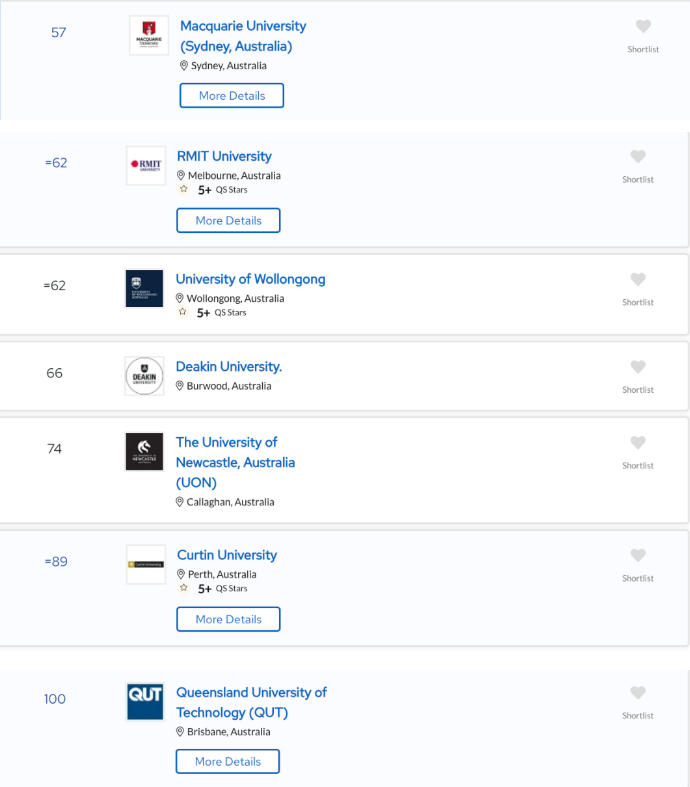Toggle Curtin University shortlist heart
The width and height of the screenshot is (690, 787).
pyautogui.click(x=638, y=555)
